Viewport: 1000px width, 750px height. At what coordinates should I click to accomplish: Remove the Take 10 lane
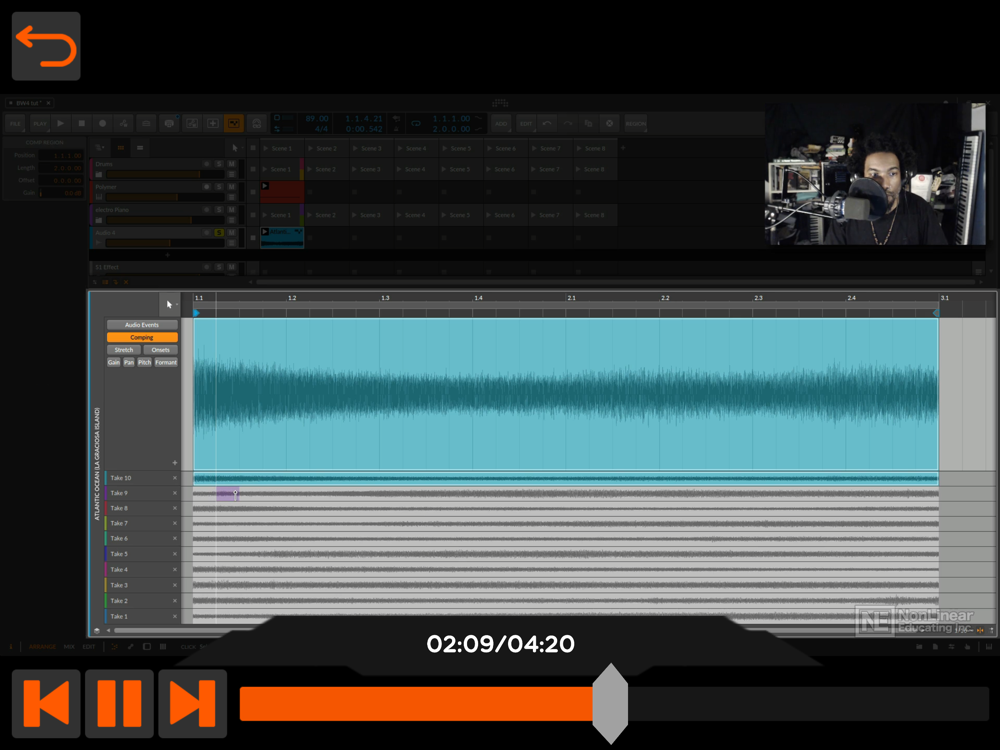(175, 478)
